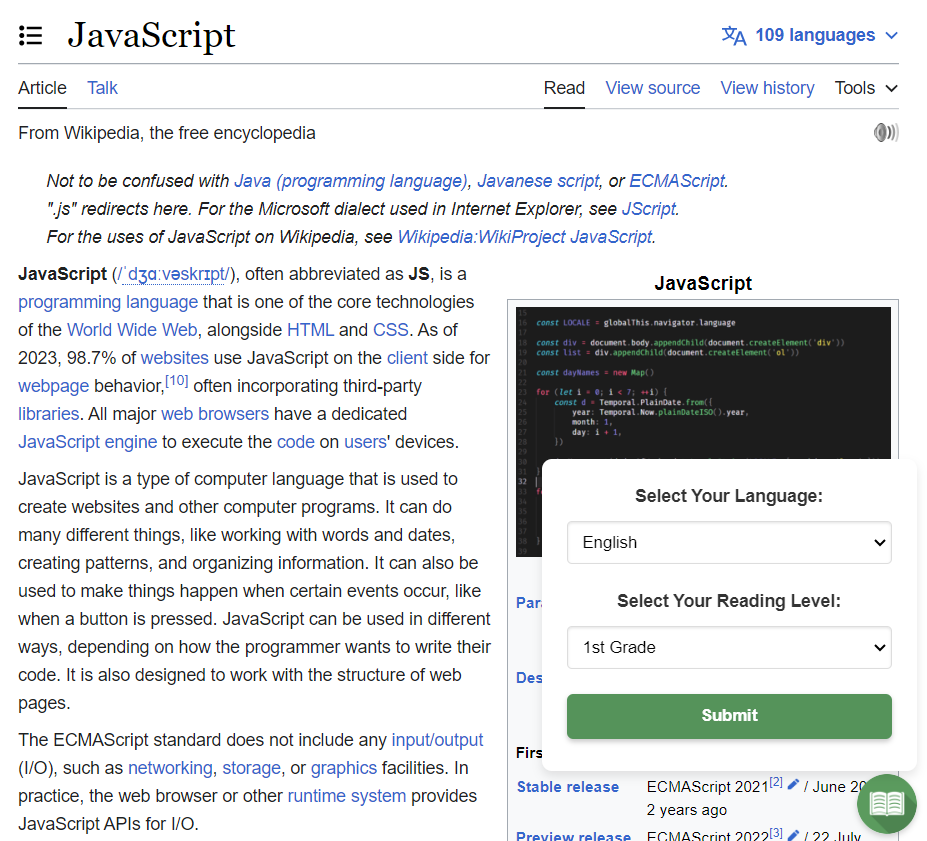Click the 'Select Your Reading Level:' label
This screenshot has height=841, width=927.
[729, 601]
